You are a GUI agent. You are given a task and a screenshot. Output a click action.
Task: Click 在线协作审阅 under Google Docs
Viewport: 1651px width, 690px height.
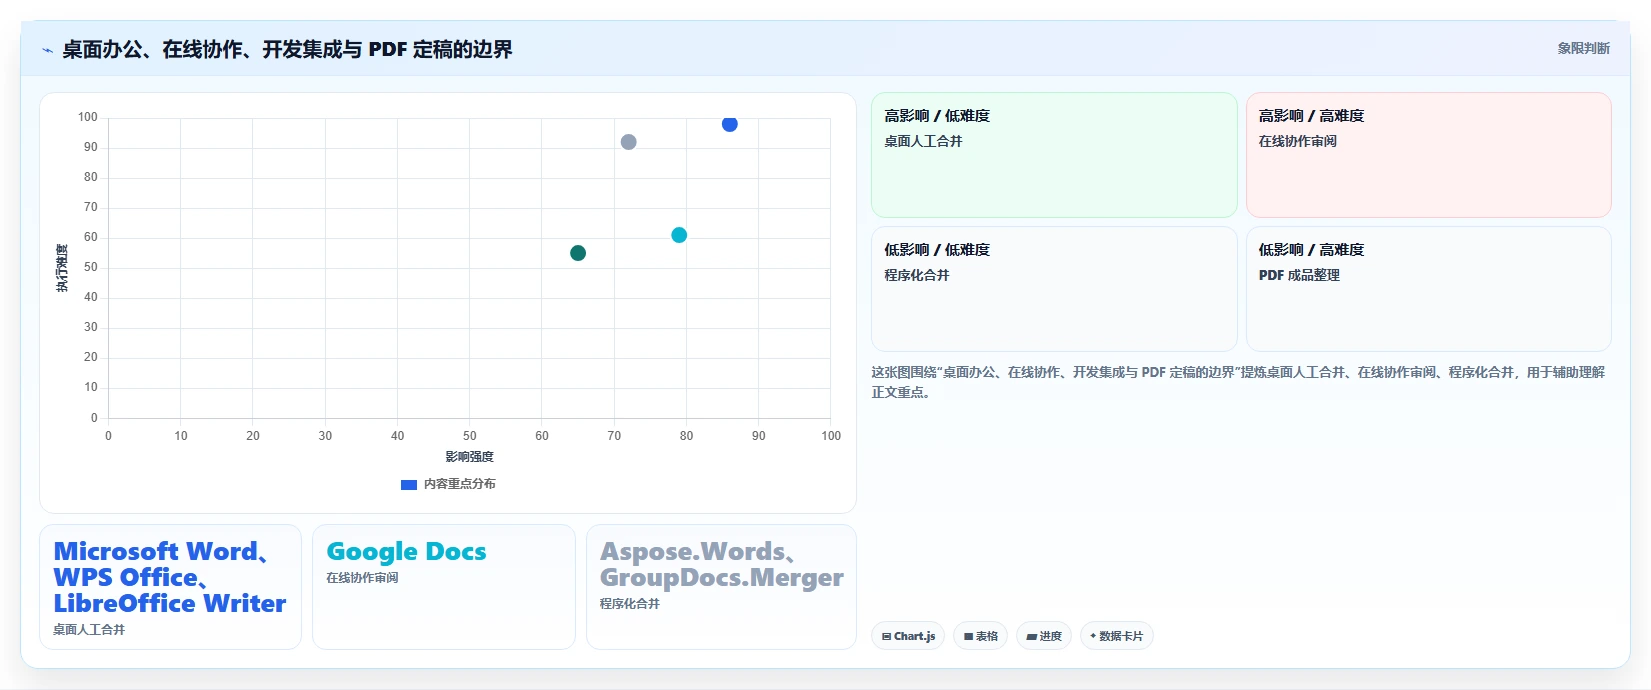tap(362, 578)
